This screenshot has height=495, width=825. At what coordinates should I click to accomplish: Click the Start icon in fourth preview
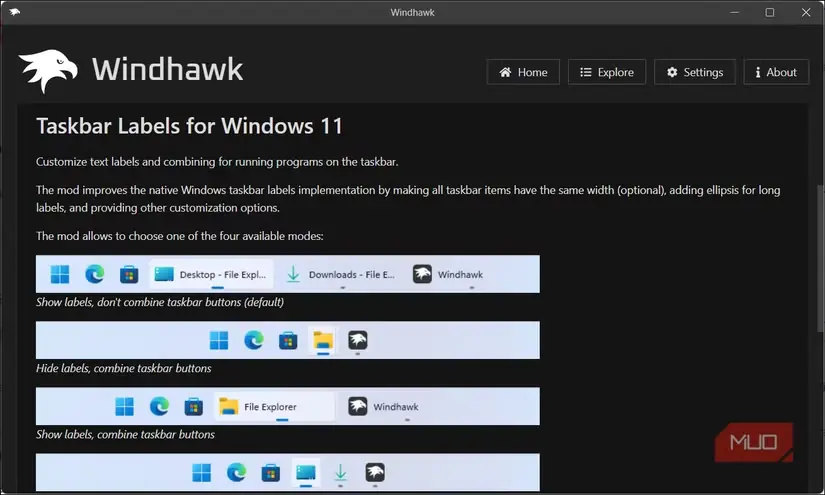click(x=202, y=472)
